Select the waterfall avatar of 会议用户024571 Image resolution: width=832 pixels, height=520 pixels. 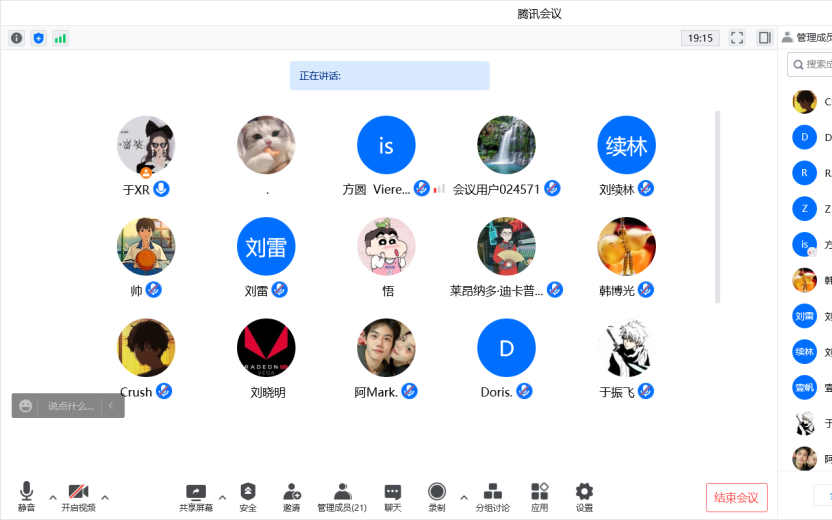click(506, 145)
